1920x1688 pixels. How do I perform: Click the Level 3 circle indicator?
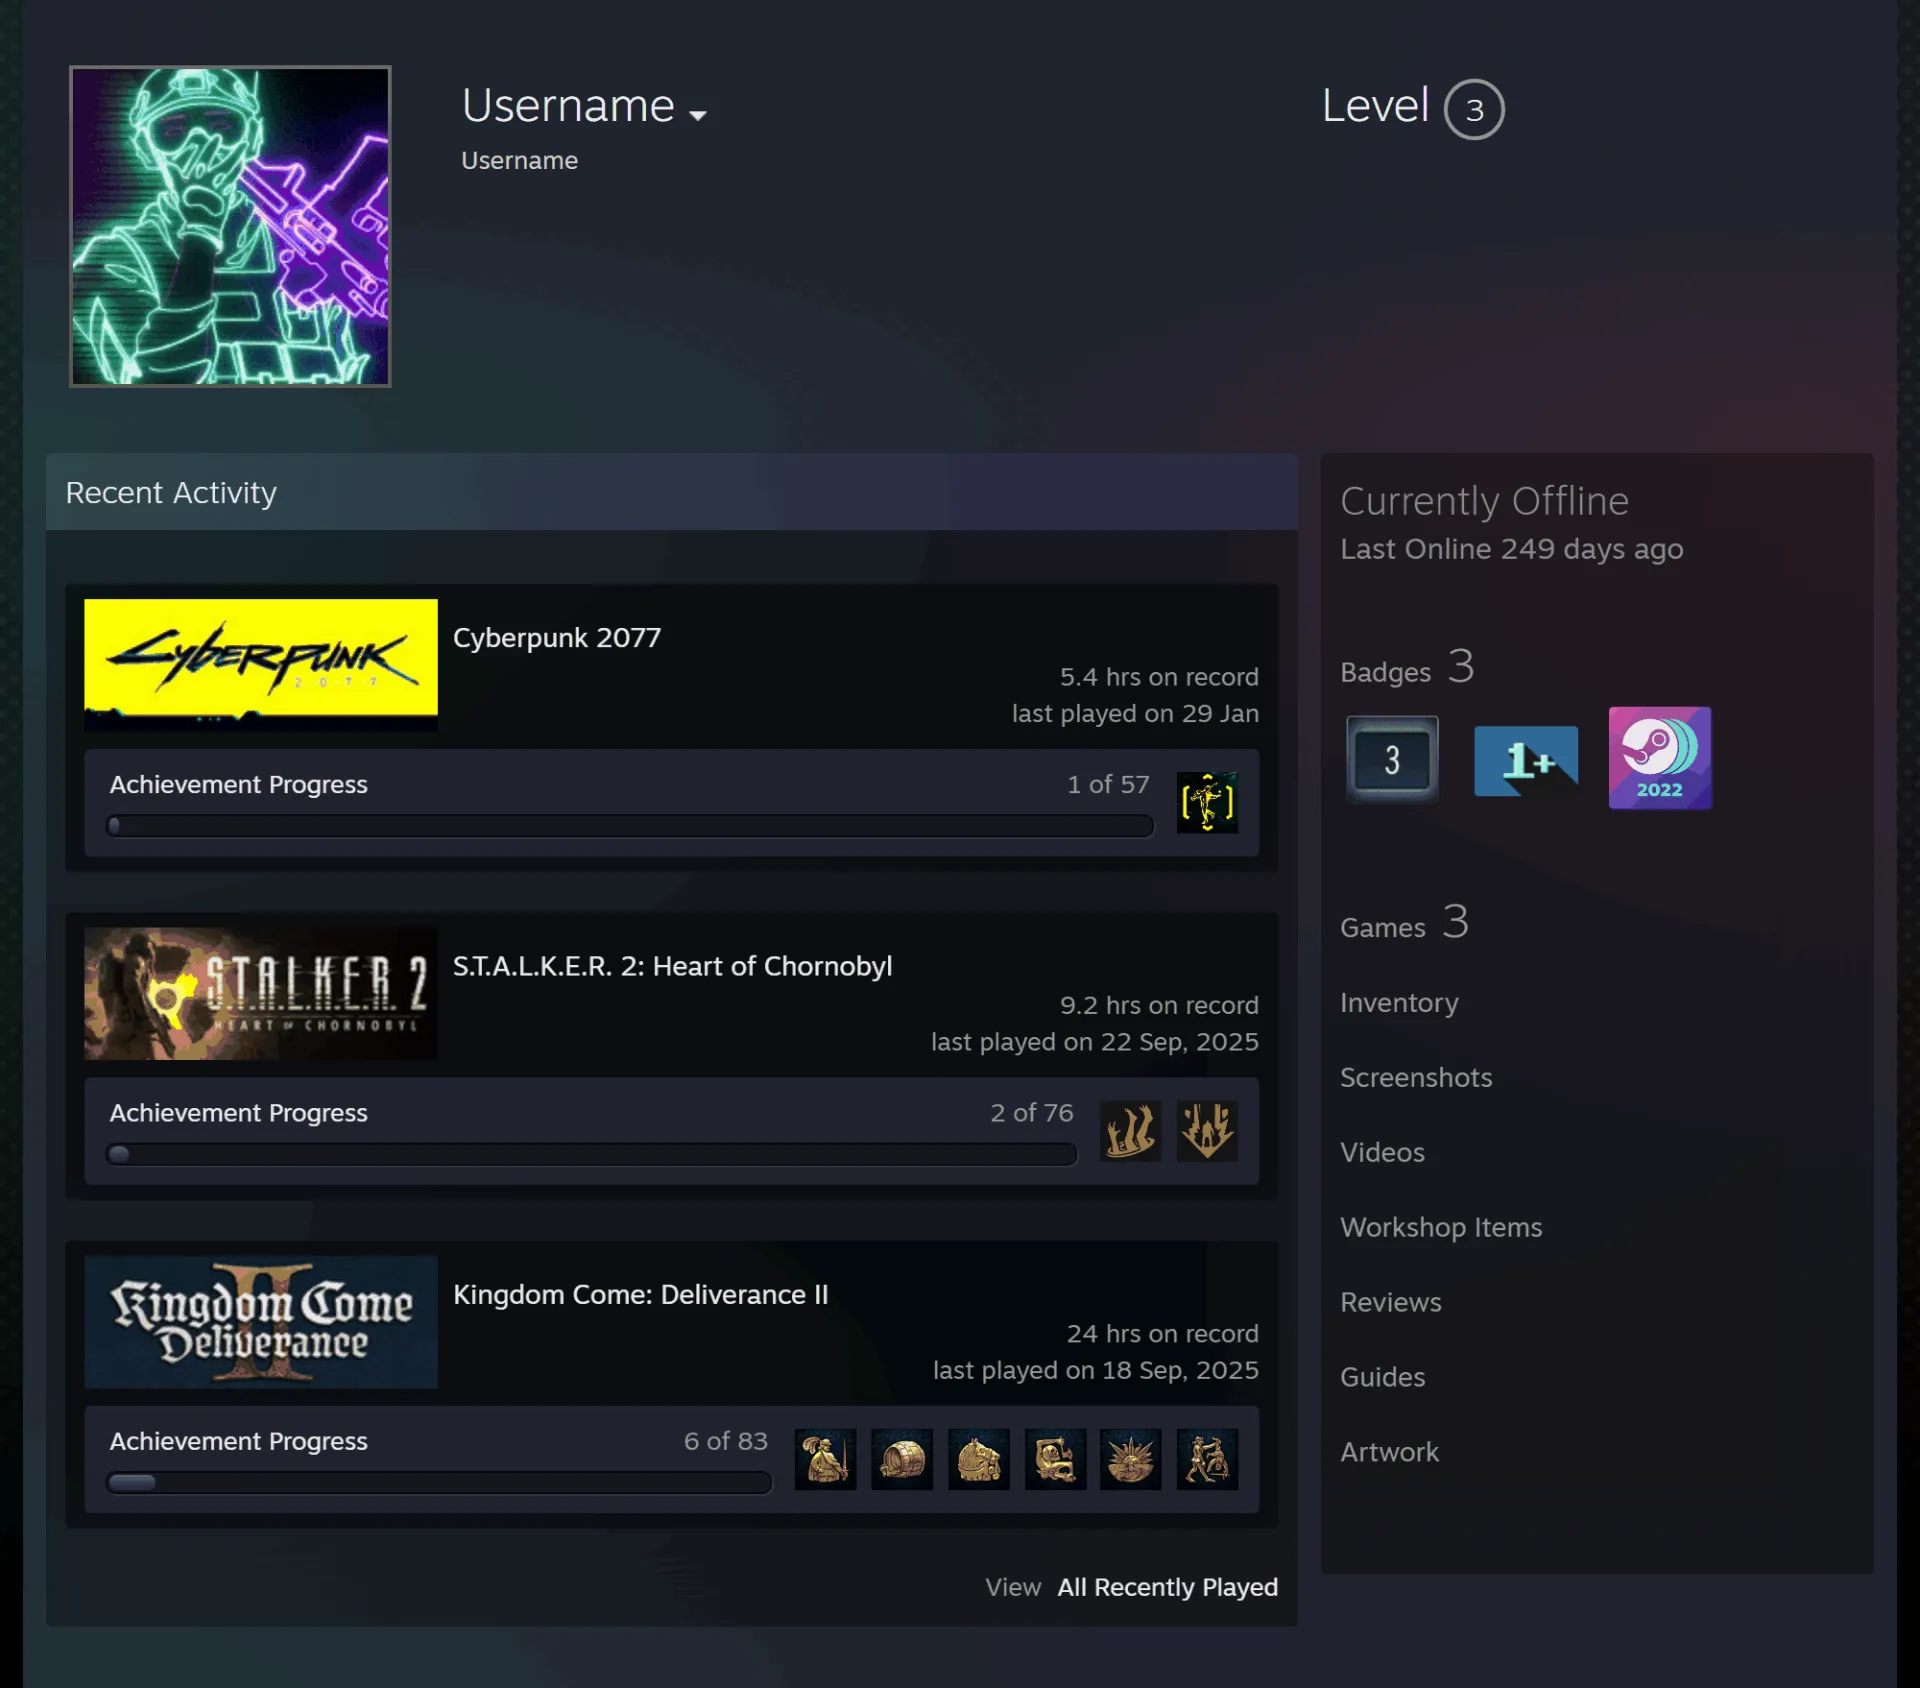coord(1474,109)
